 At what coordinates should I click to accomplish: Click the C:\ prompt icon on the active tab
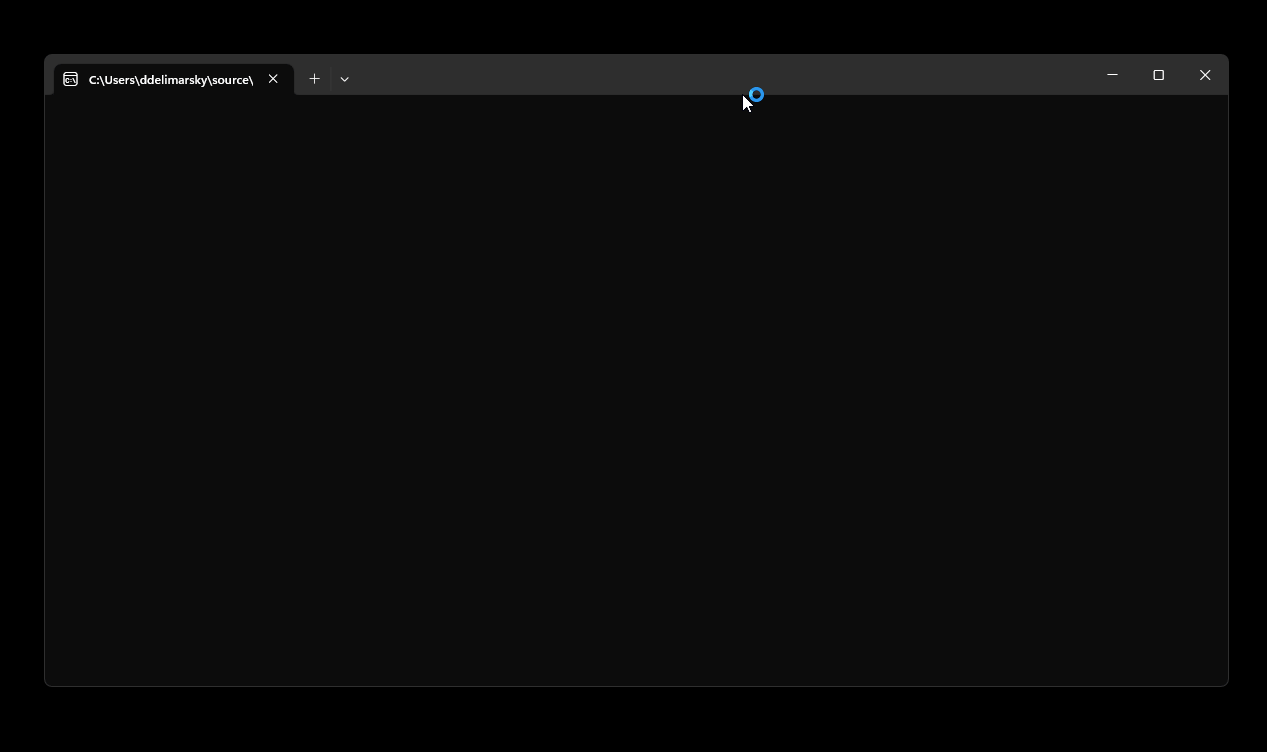pyautogui.click(x=70, y=79)
